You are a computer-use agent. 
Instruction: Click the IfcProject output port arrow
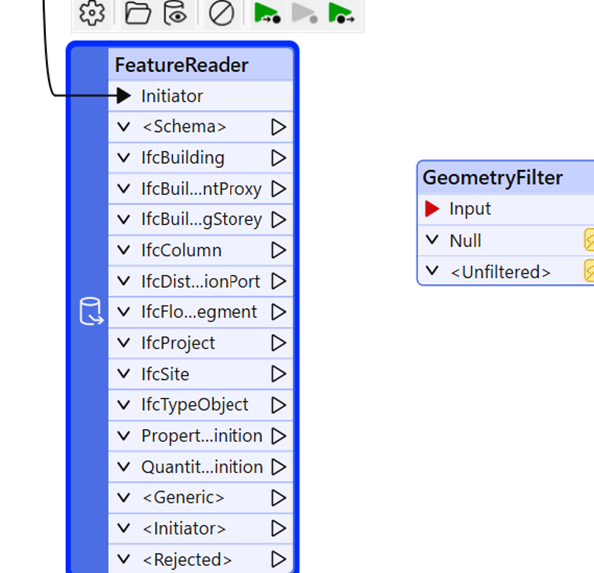[278, 343]
